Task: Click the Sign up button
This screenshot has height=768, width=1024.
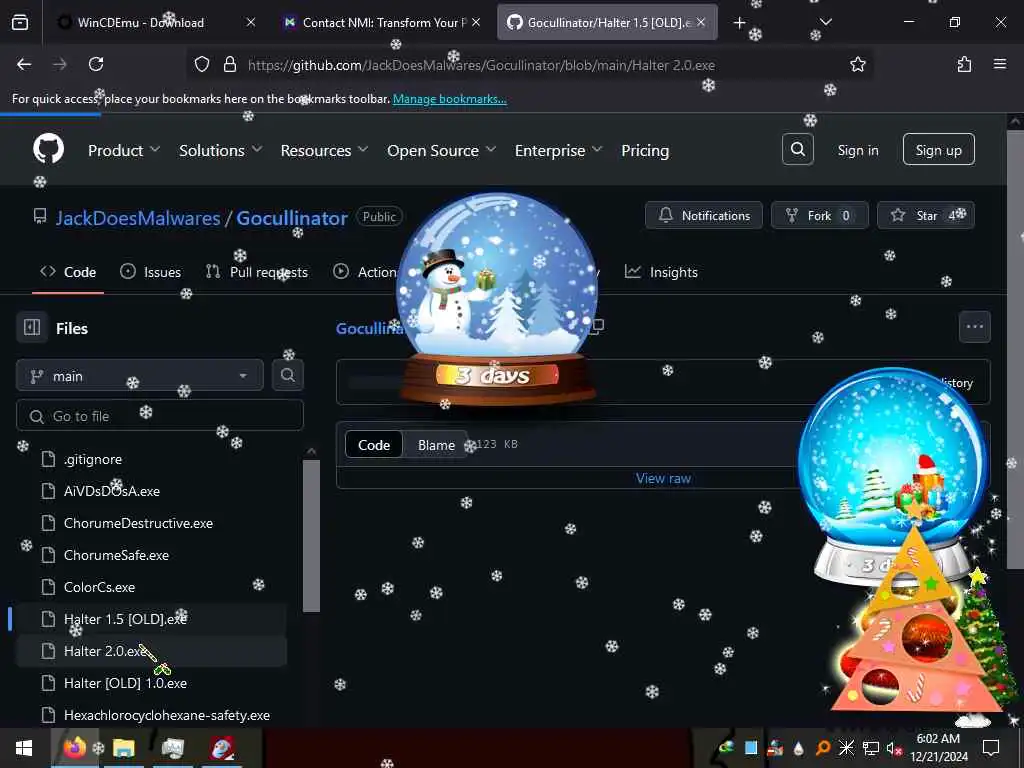Action: pyautogui.click(x=938, y=150)
